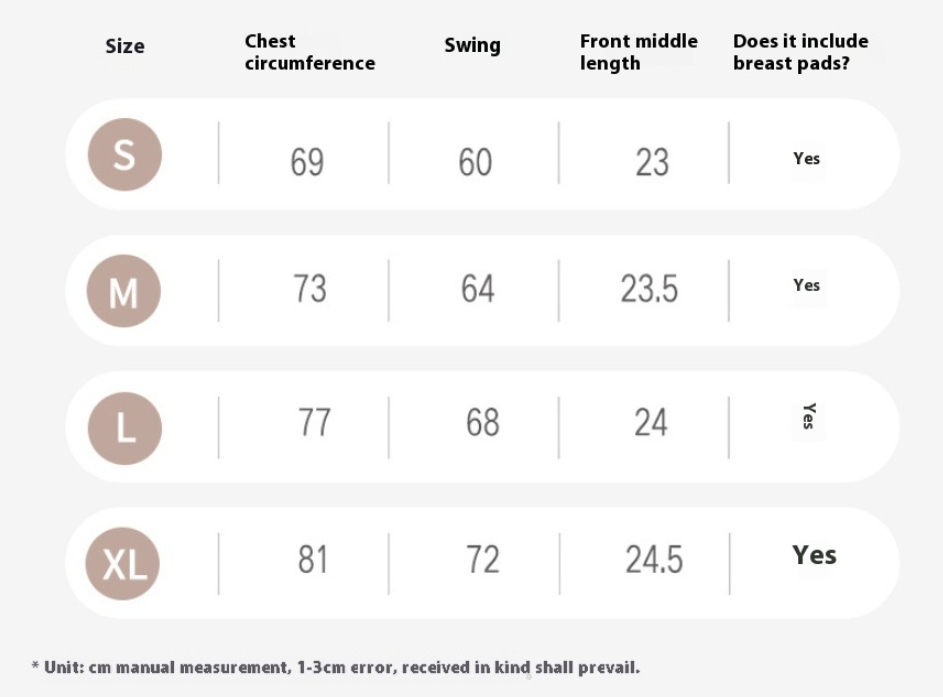Click swing value 64 for size M
The width and height of the screenshot is (943, 697).
[478, 288]
